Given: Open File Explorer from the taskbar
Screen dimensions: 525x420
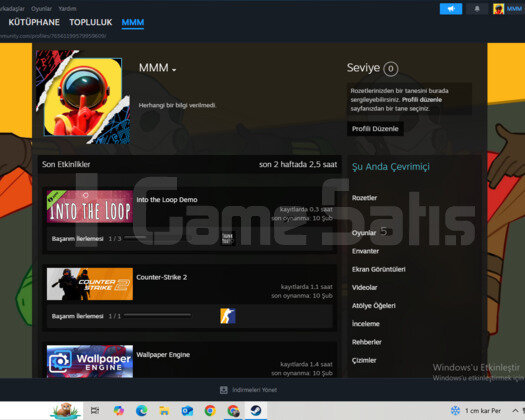Looking at the screenshot, I should coord(164,411).
